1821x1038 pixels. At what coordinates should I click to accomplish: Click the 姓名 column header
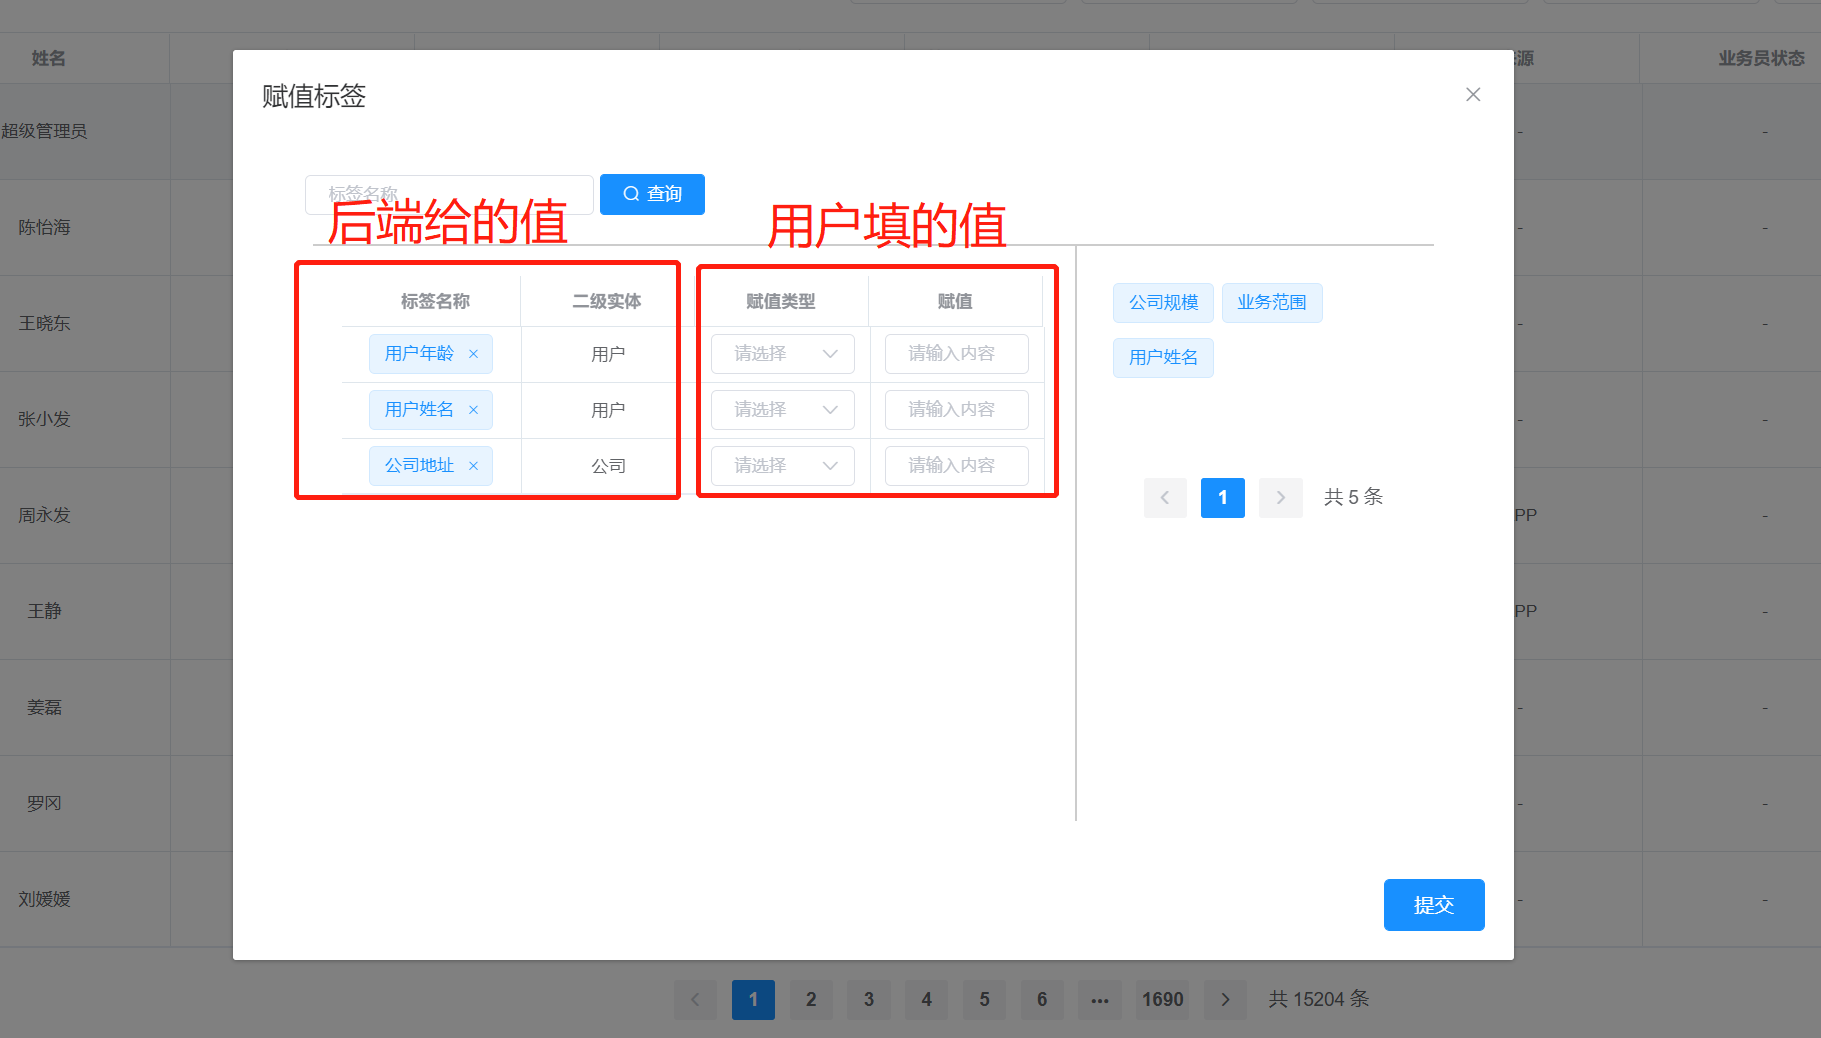coord(48,59)
